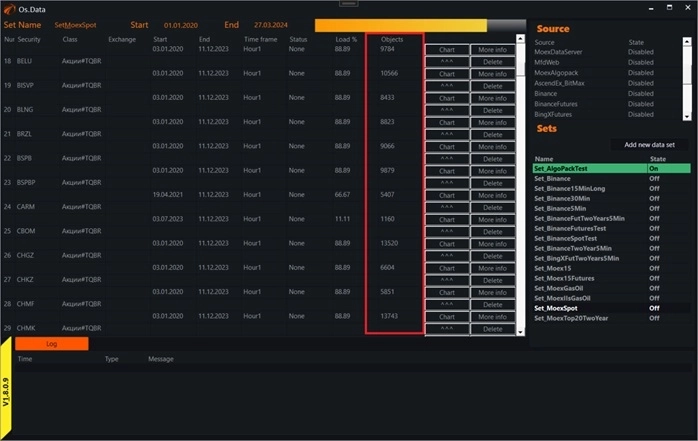Viewport: 698px width, 441px height.
Task: Collapse the CHMF security using its ^^^ button
Action: point(447,304)
